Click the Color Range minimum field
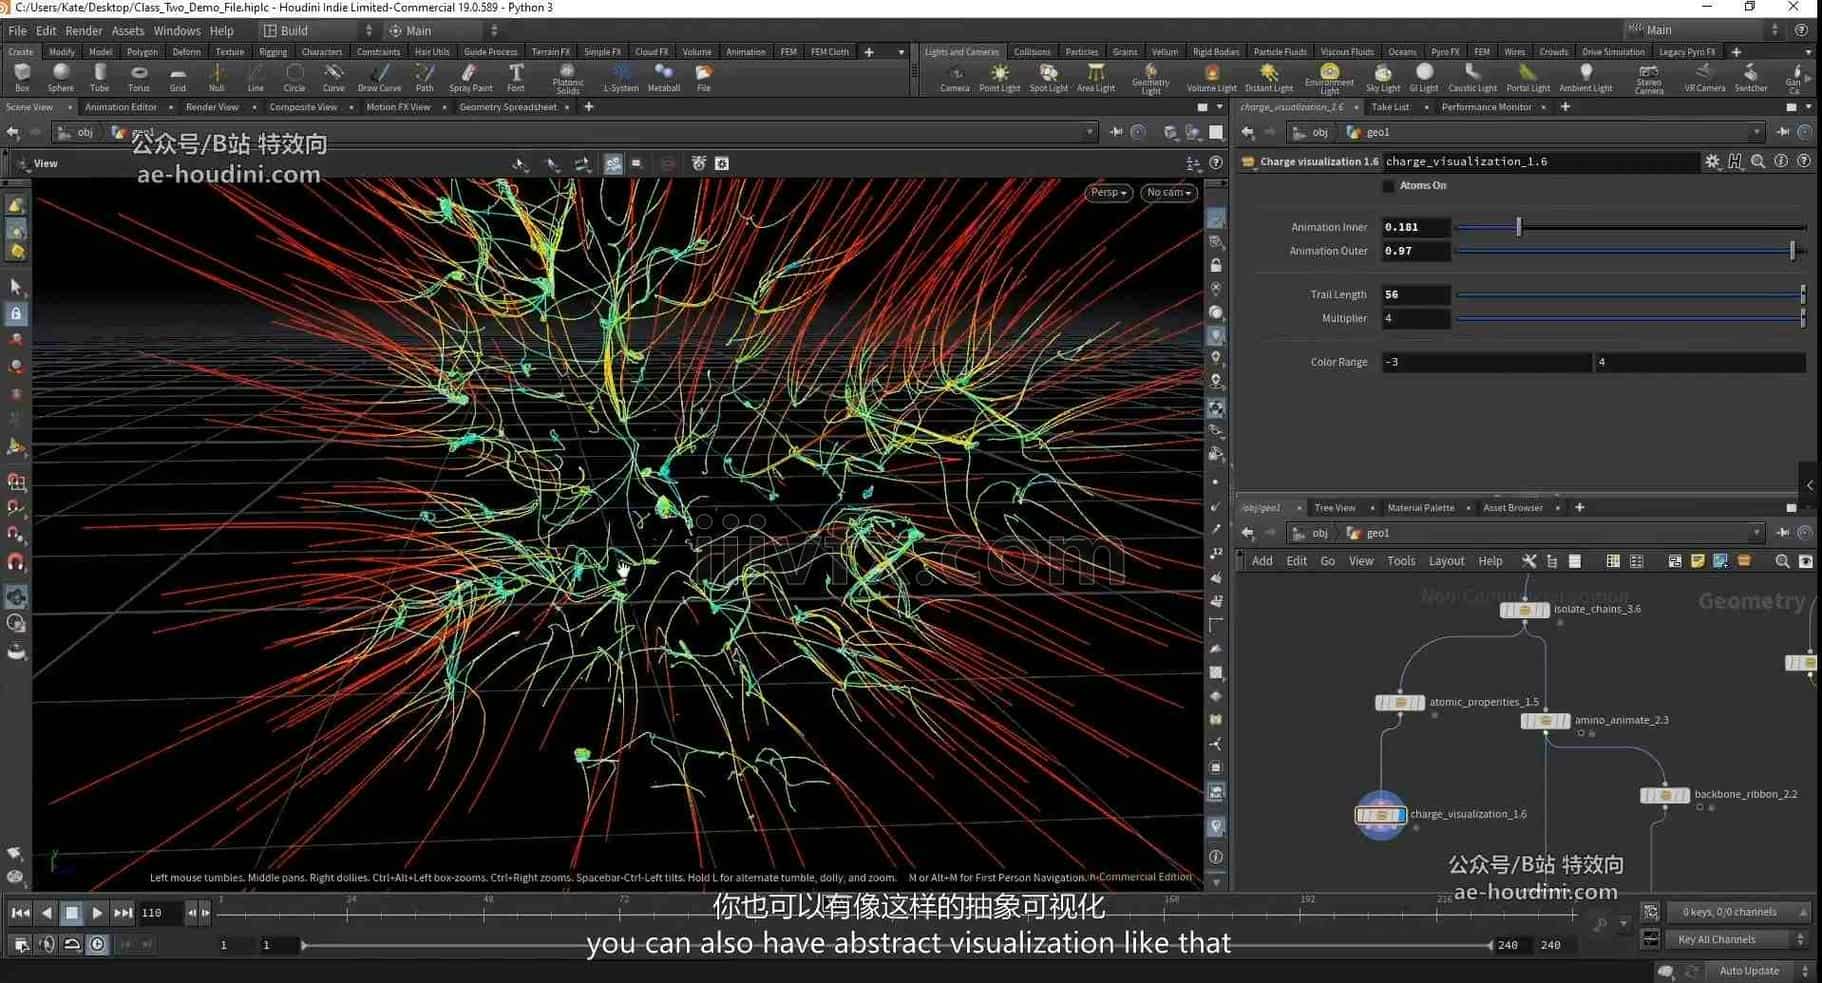This screenshot has width=1822, height=983. pyautogui.click(x=1486, y=362)
